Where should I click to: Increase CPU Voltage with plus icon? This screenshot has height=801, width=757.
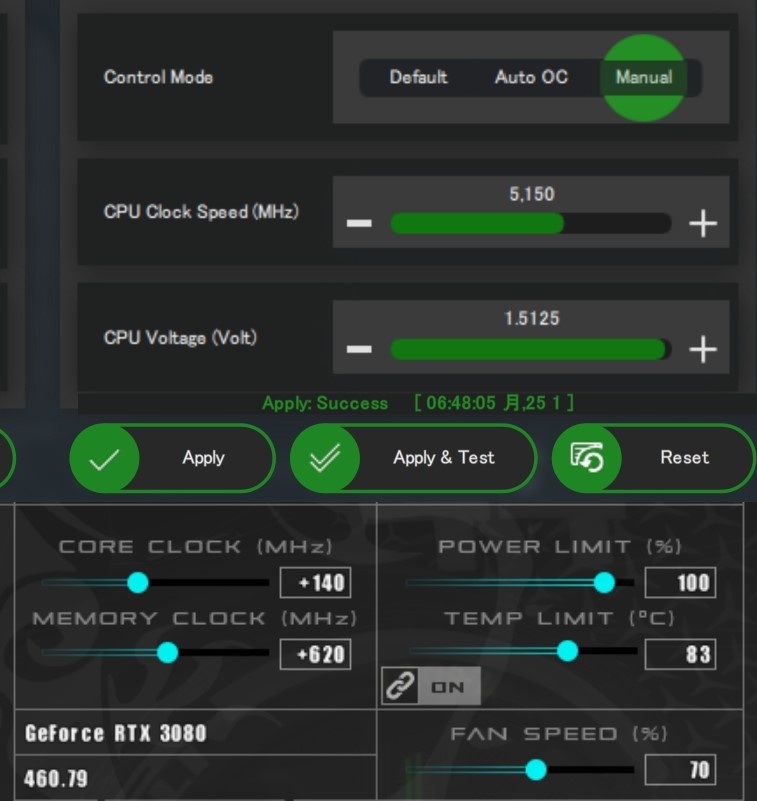point(703,349)
